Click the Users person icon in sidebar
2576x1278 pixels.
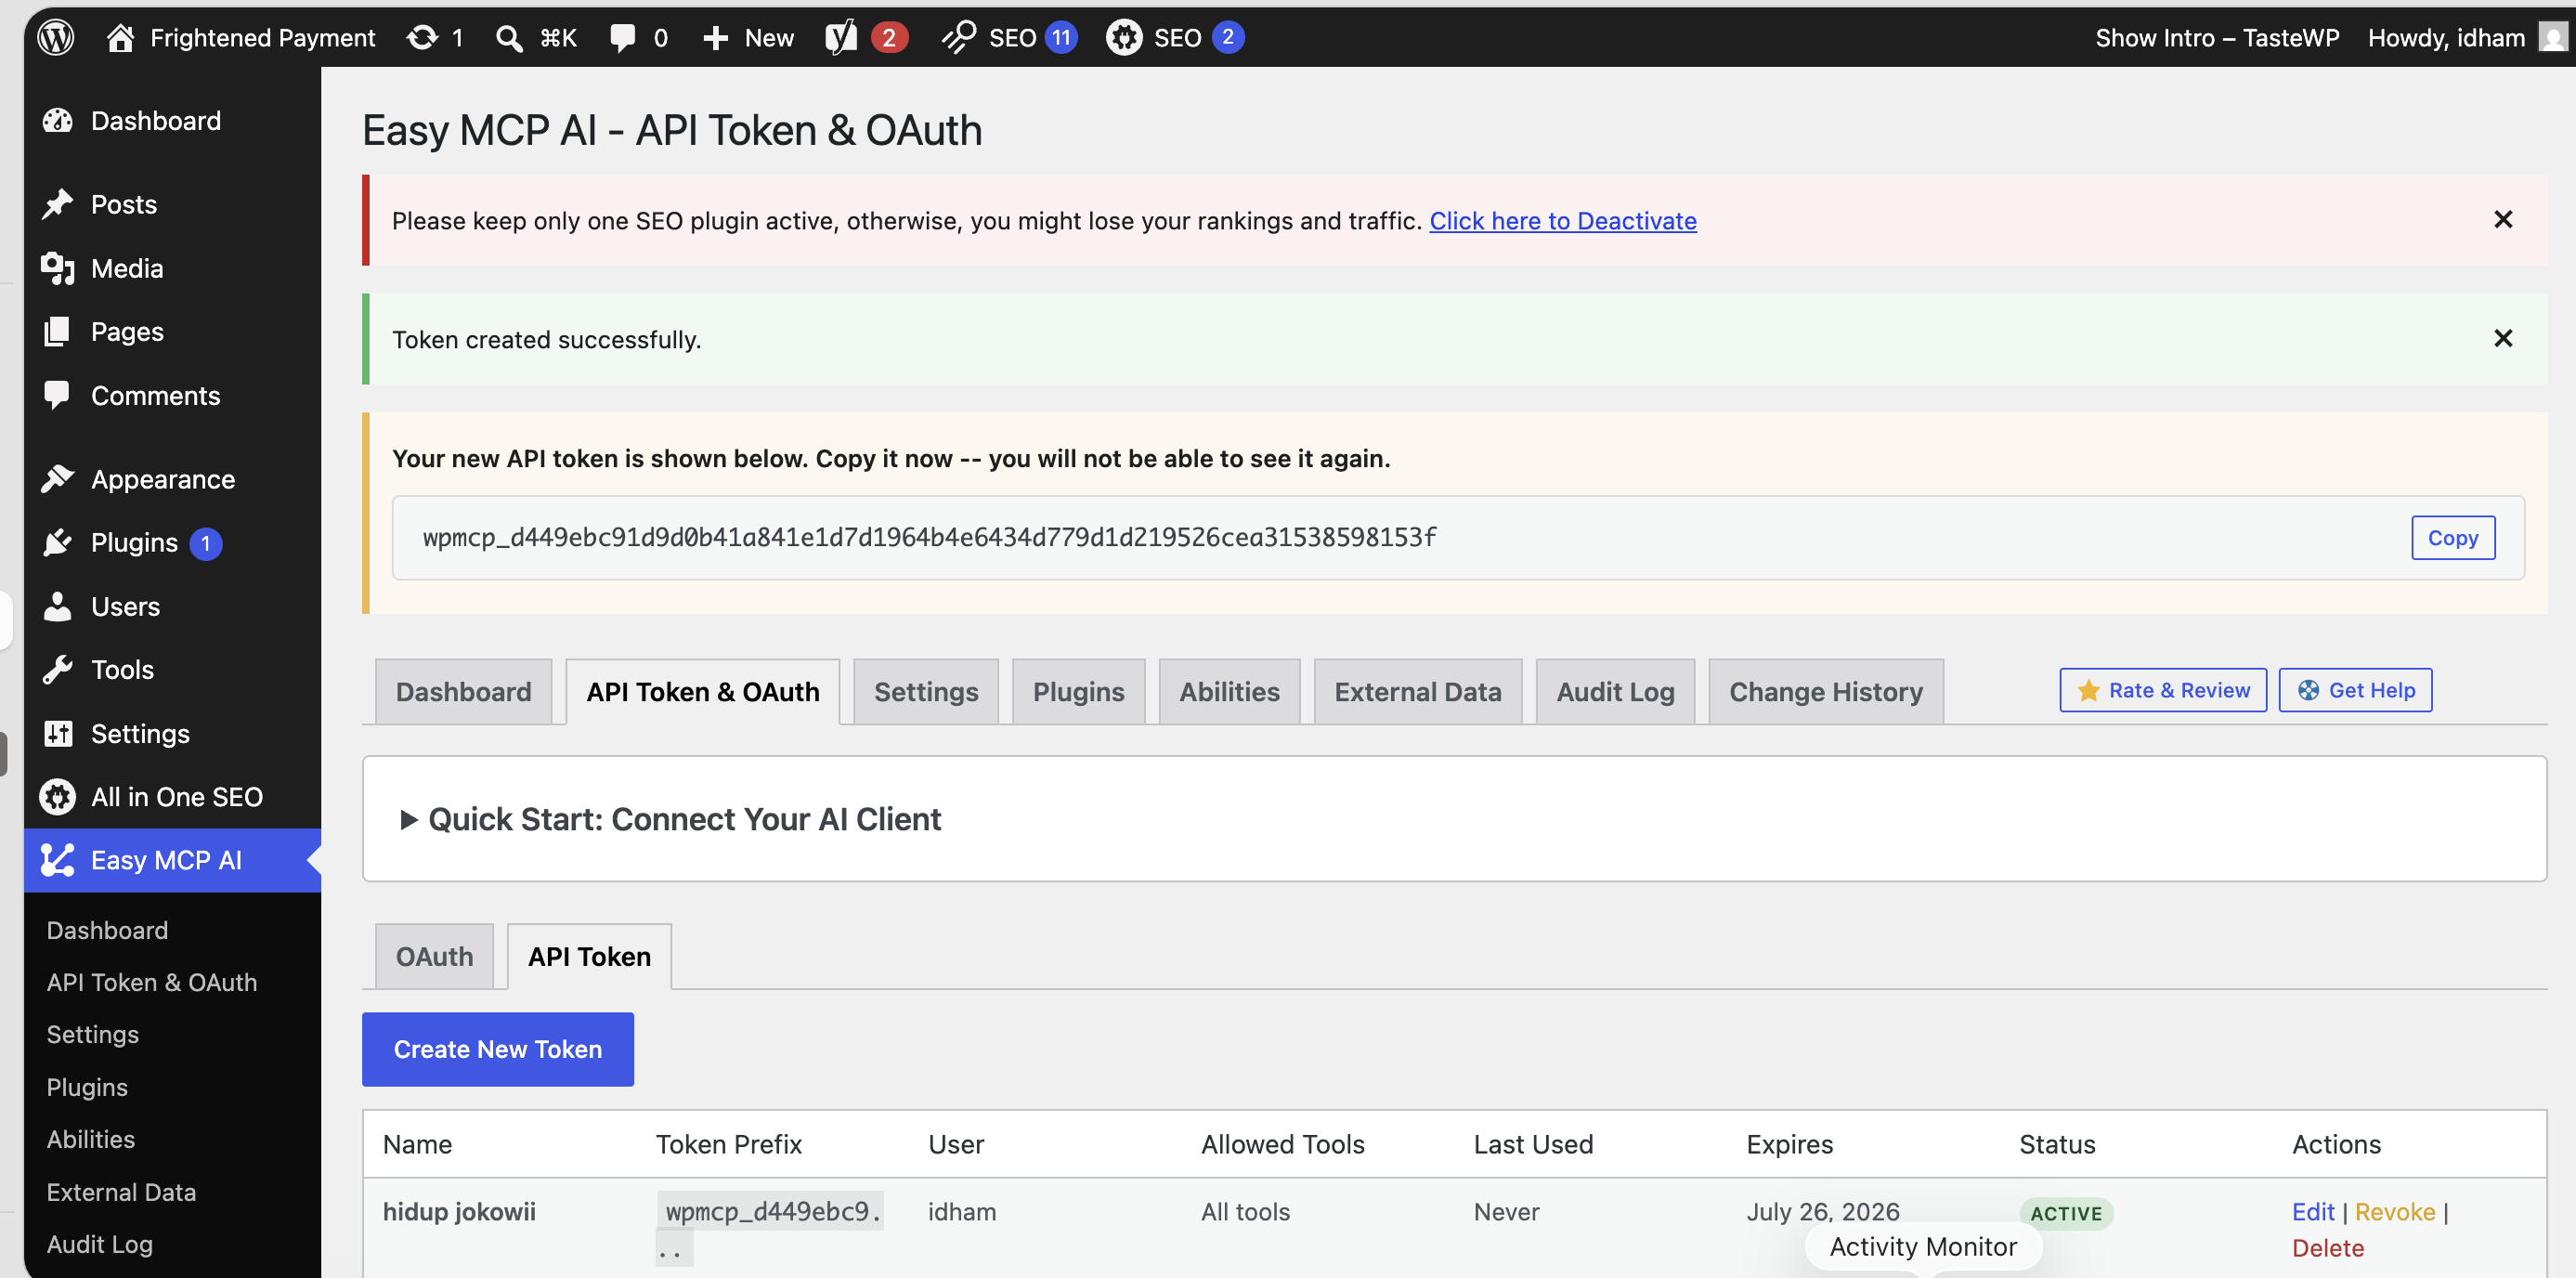(58, 606)
